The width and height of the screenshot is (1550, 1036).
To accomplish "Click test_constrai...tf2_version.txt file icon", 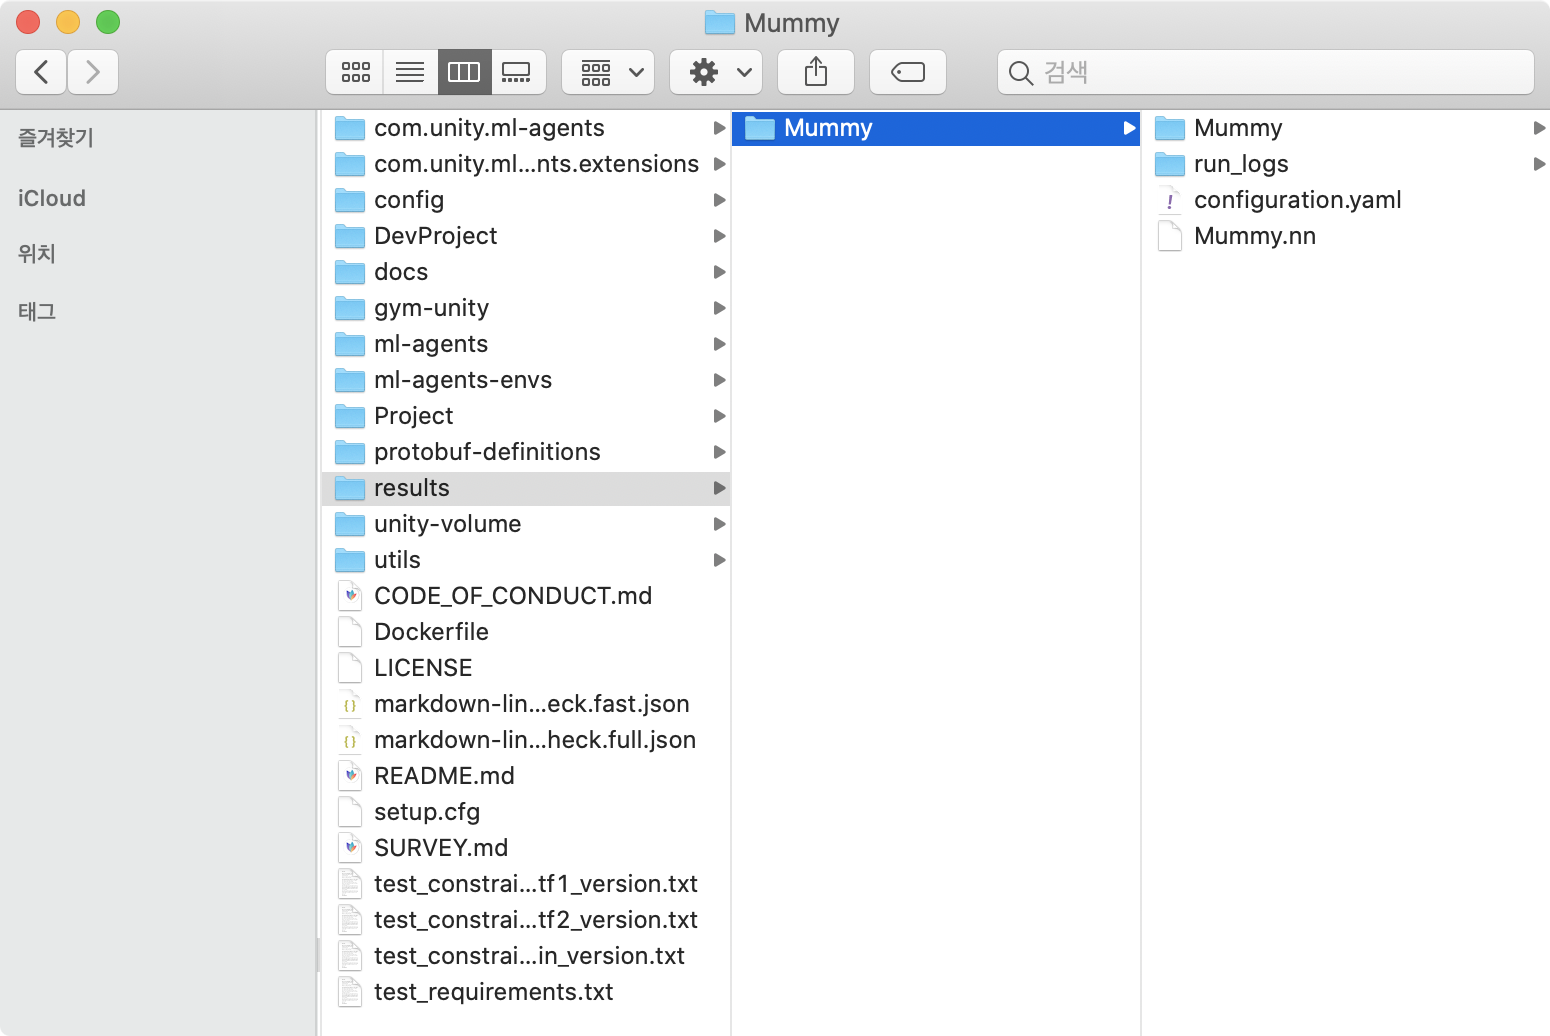I will point(350,920).
